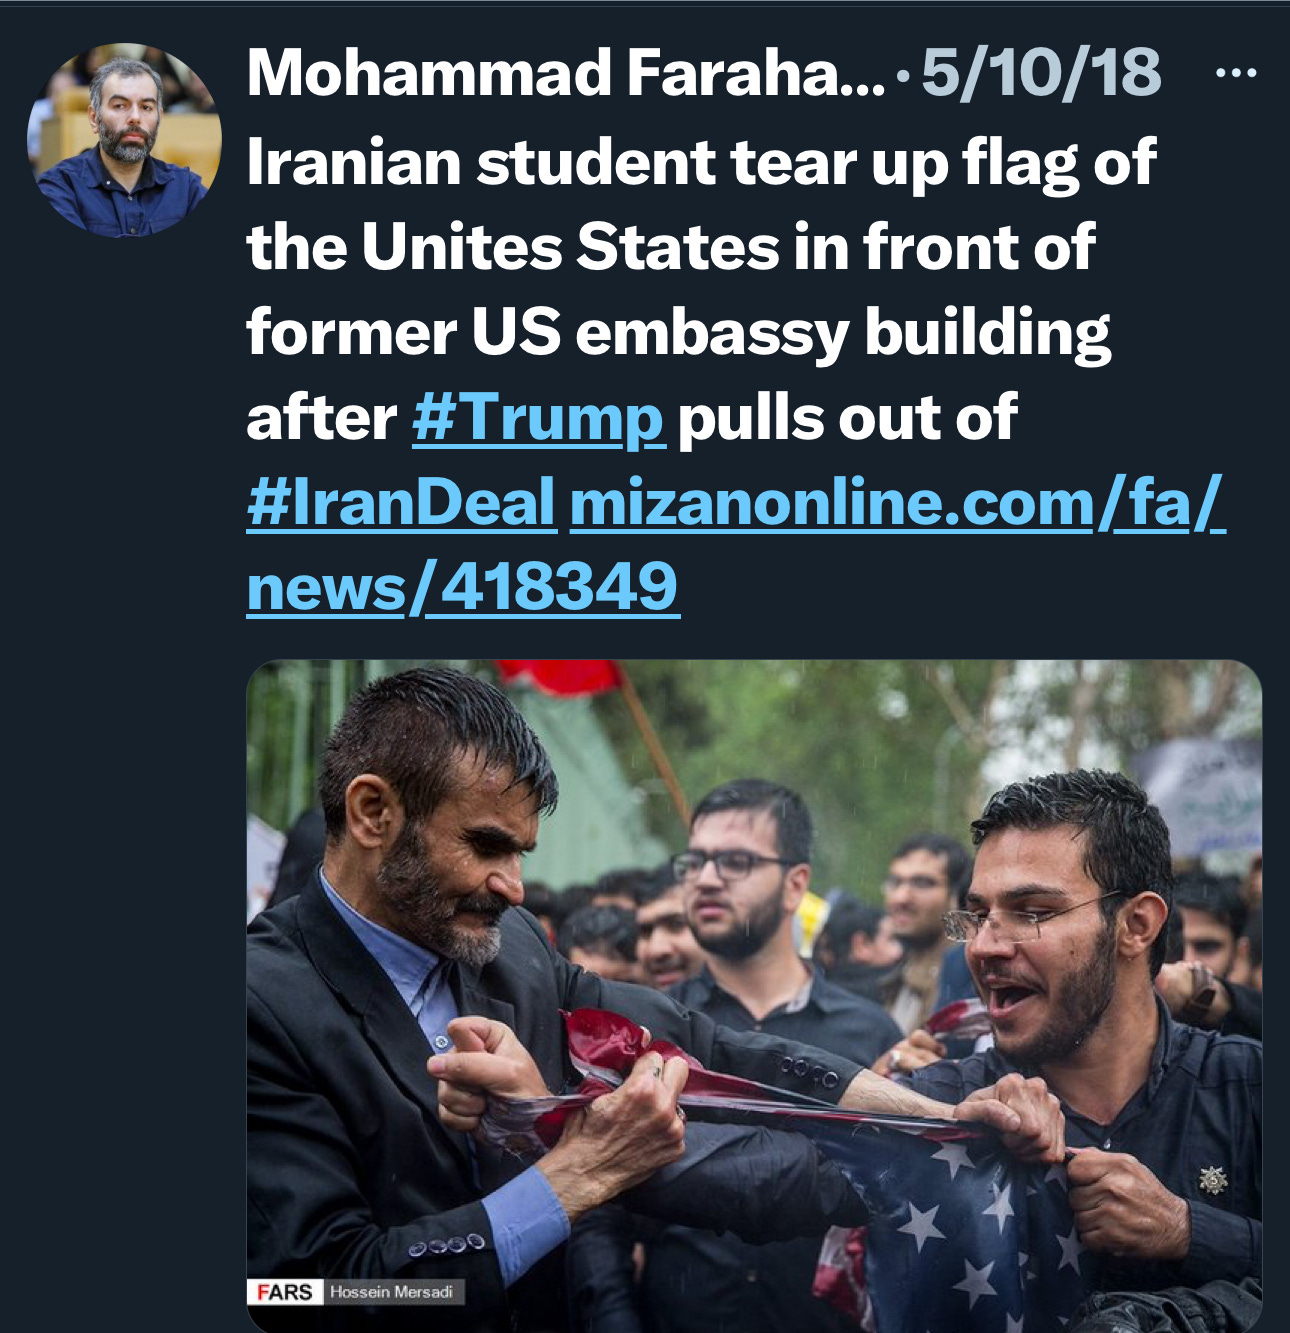Tap the news/418349 link text
Viewport: 1290px width, 1333px height.
pyautogui.click(x=463, y=587)
